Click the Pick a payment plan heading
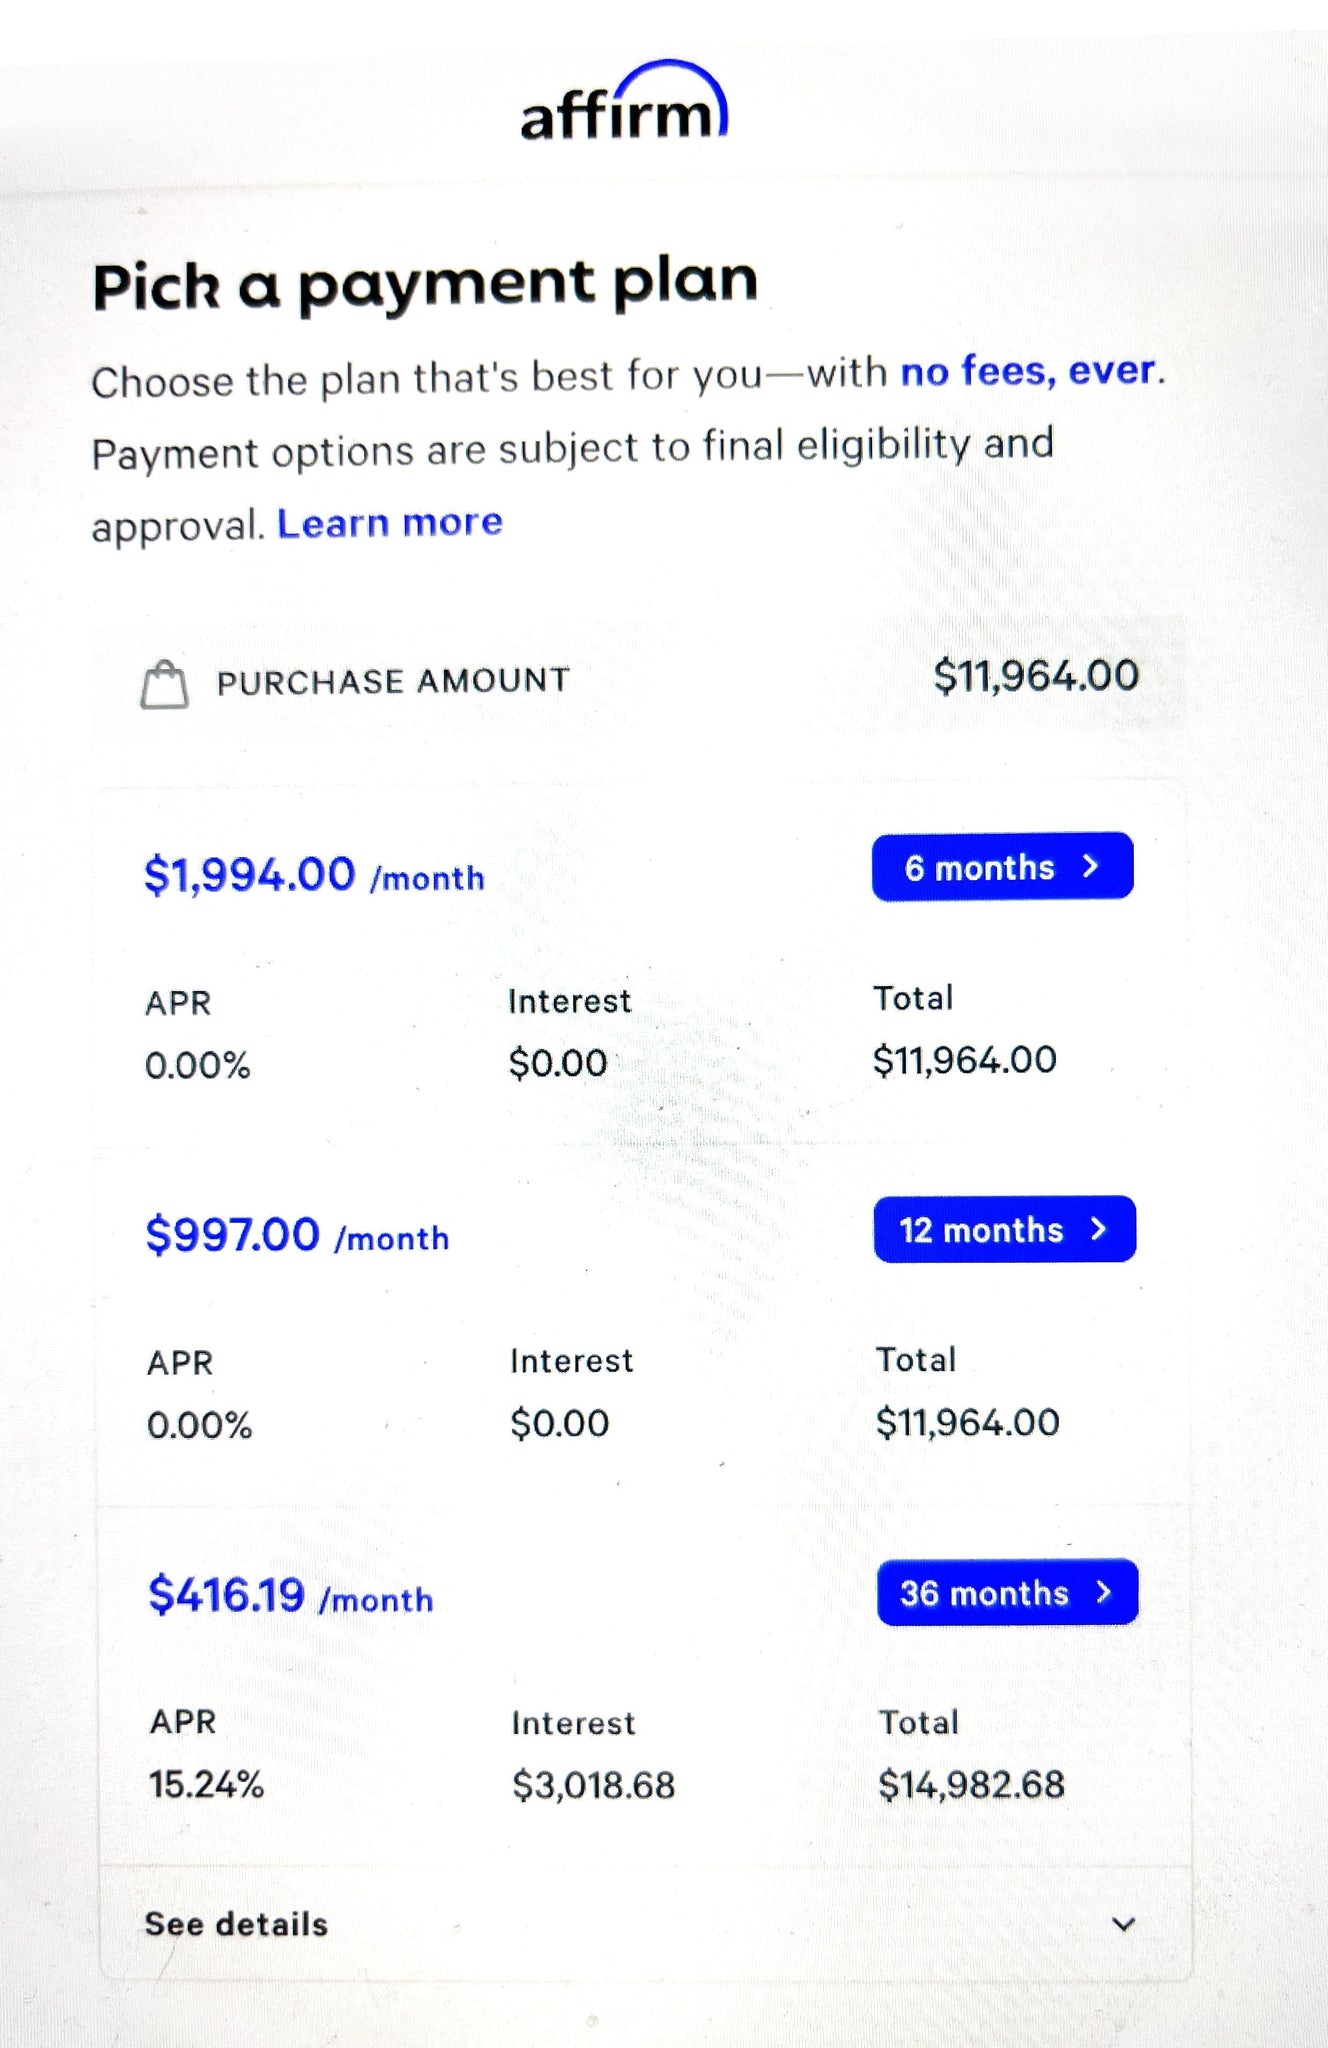The height and width of the screenshot is (2048, 1328). coord(425,284)
